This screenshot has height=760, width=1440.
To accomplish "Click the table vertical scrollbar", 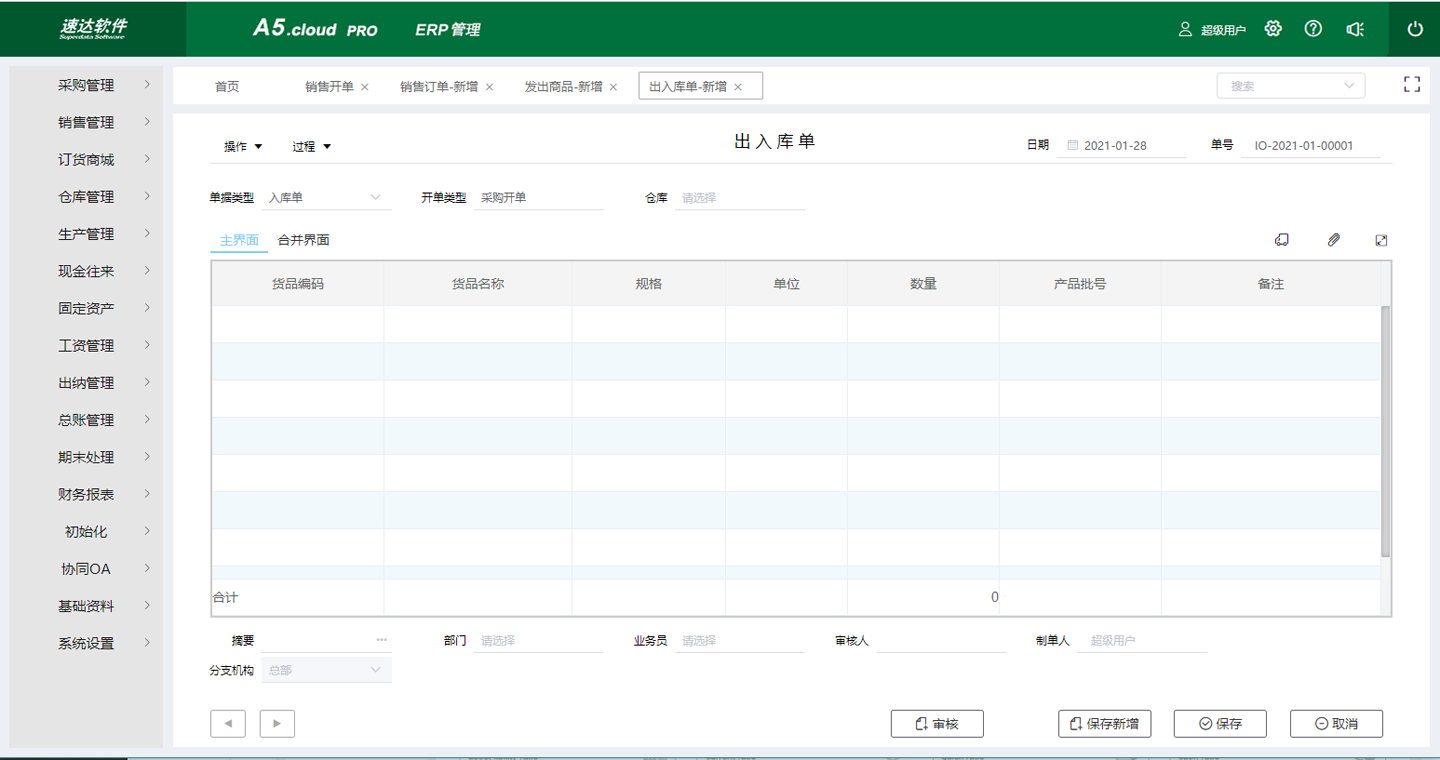I will 1385,431.
